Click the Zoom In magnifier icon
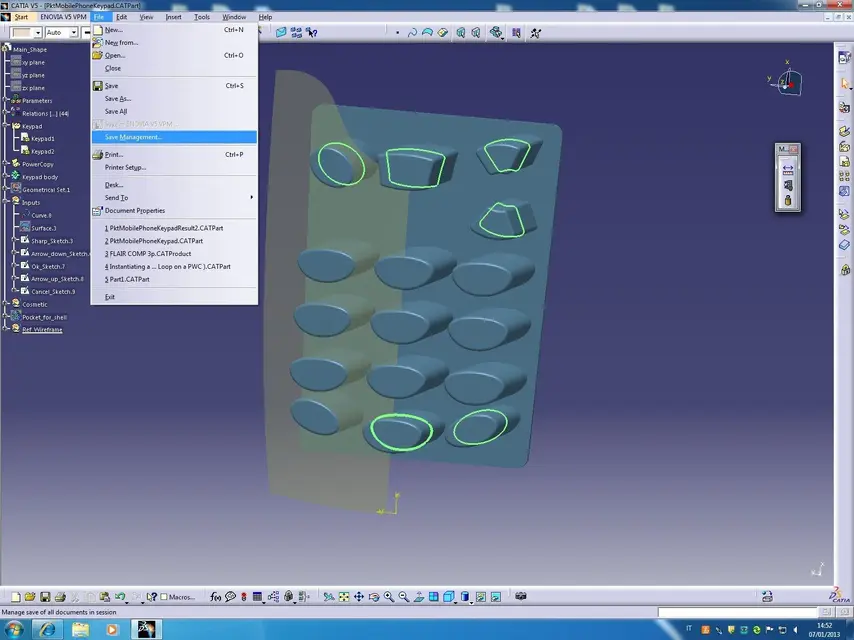This screenshot has height=640, width=854. point(389,597)
